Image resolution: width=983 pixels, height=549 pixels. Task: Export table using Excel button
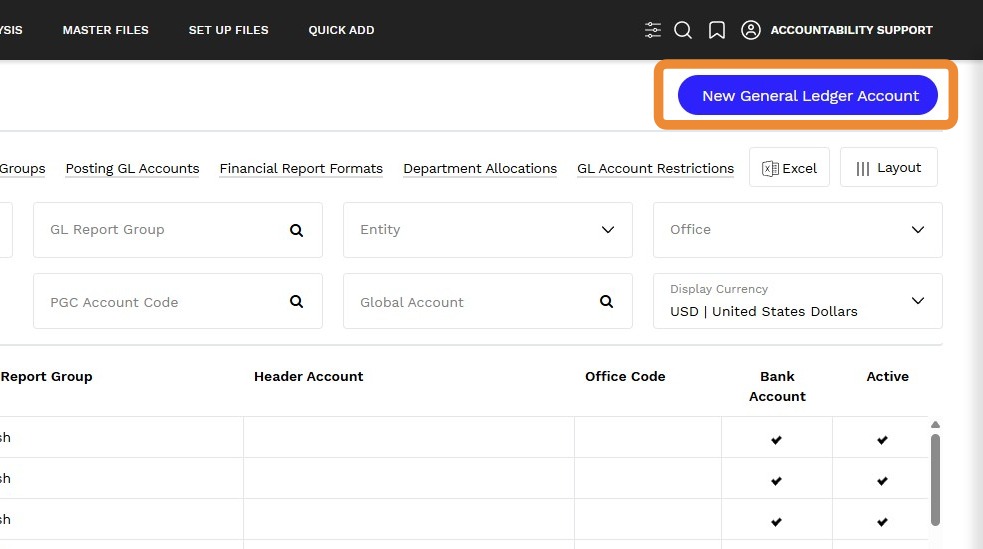pyautogui.click(x=789, y=168)
